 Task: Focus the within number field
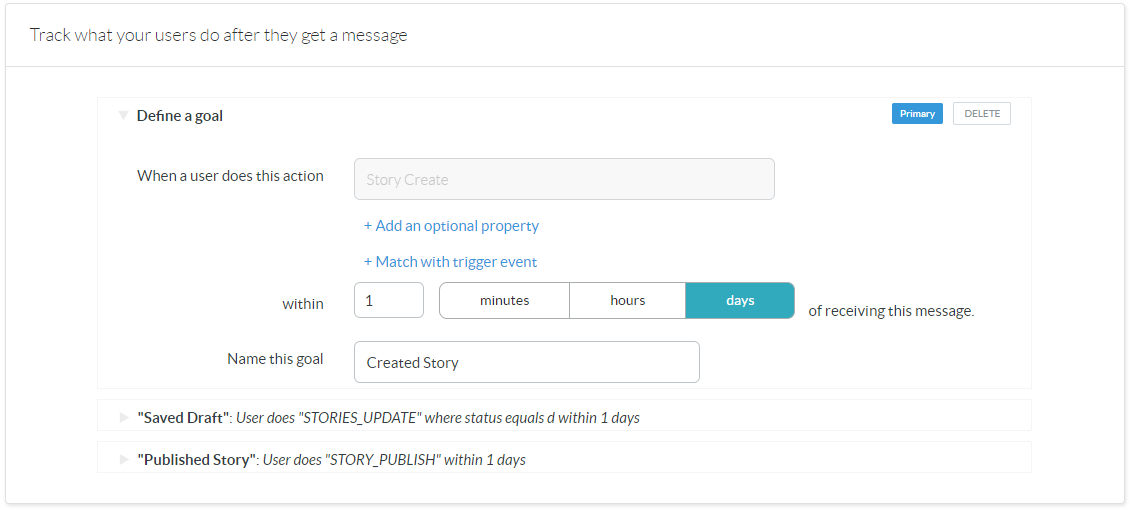[x=388, y=301]
